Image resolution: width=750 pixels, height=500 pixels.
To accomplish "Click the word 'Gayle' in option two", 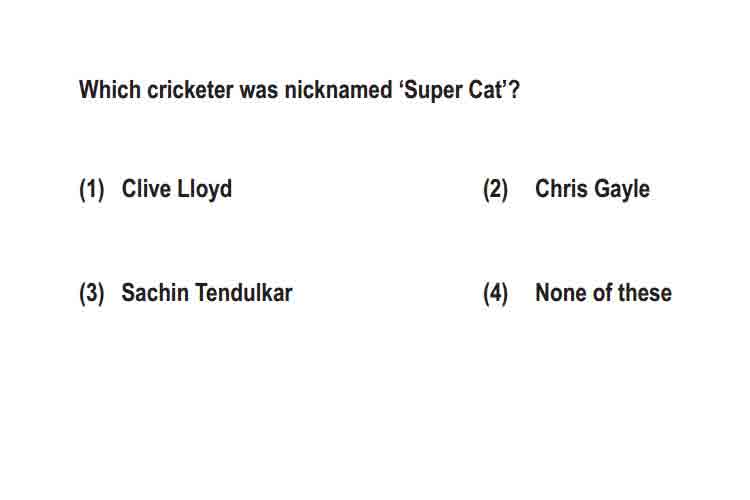I will 622,189.
